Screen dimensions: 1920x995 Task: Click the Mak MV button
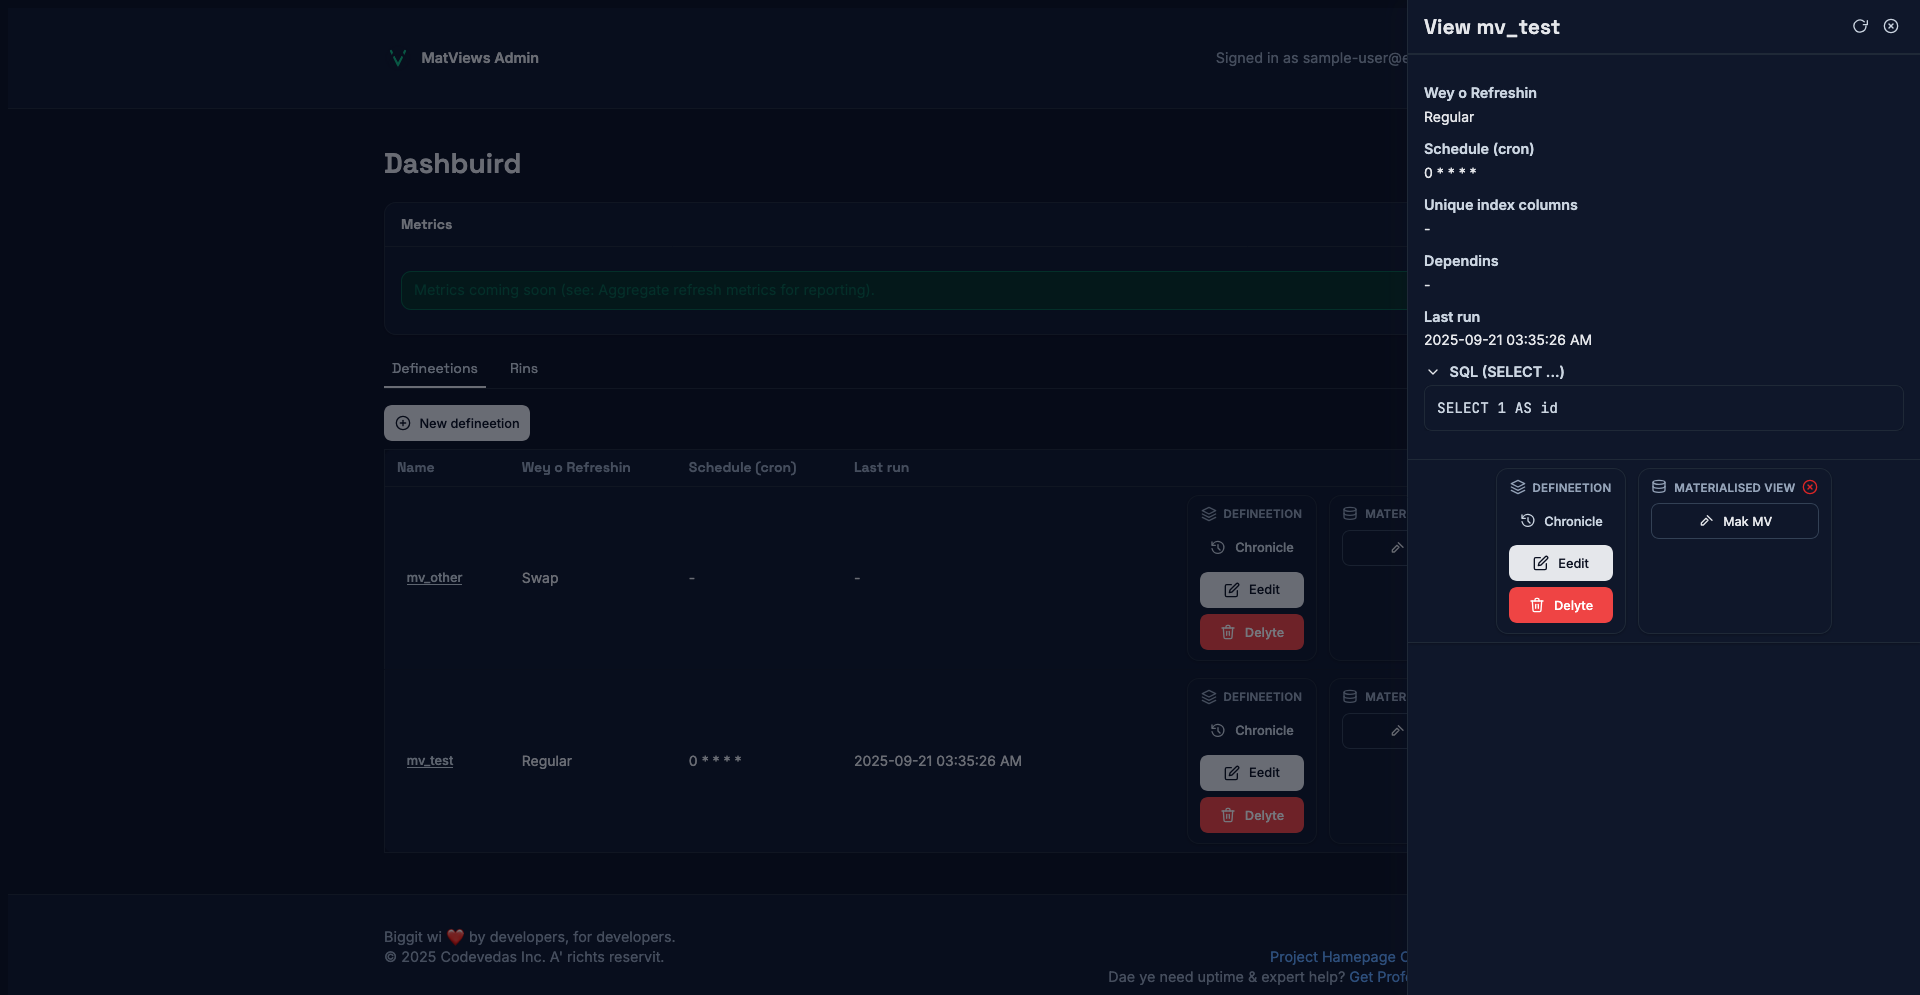[1734, 521]
